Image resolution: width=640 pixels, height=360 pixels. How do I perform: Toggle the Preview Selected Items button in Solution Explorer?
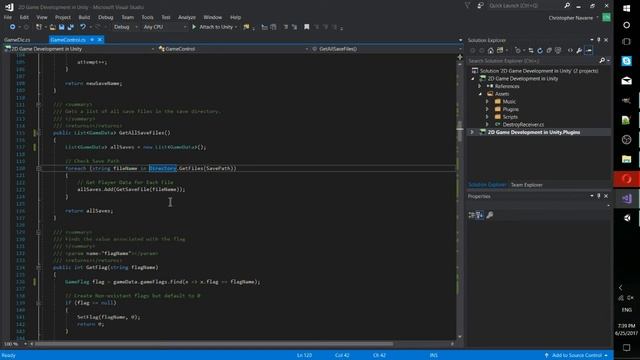click(589, 51)
